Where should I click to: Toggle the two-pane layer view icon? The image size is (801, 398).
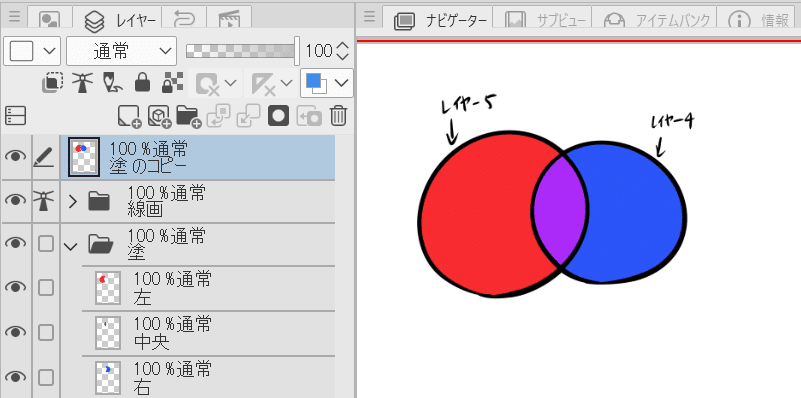(15, 116)
